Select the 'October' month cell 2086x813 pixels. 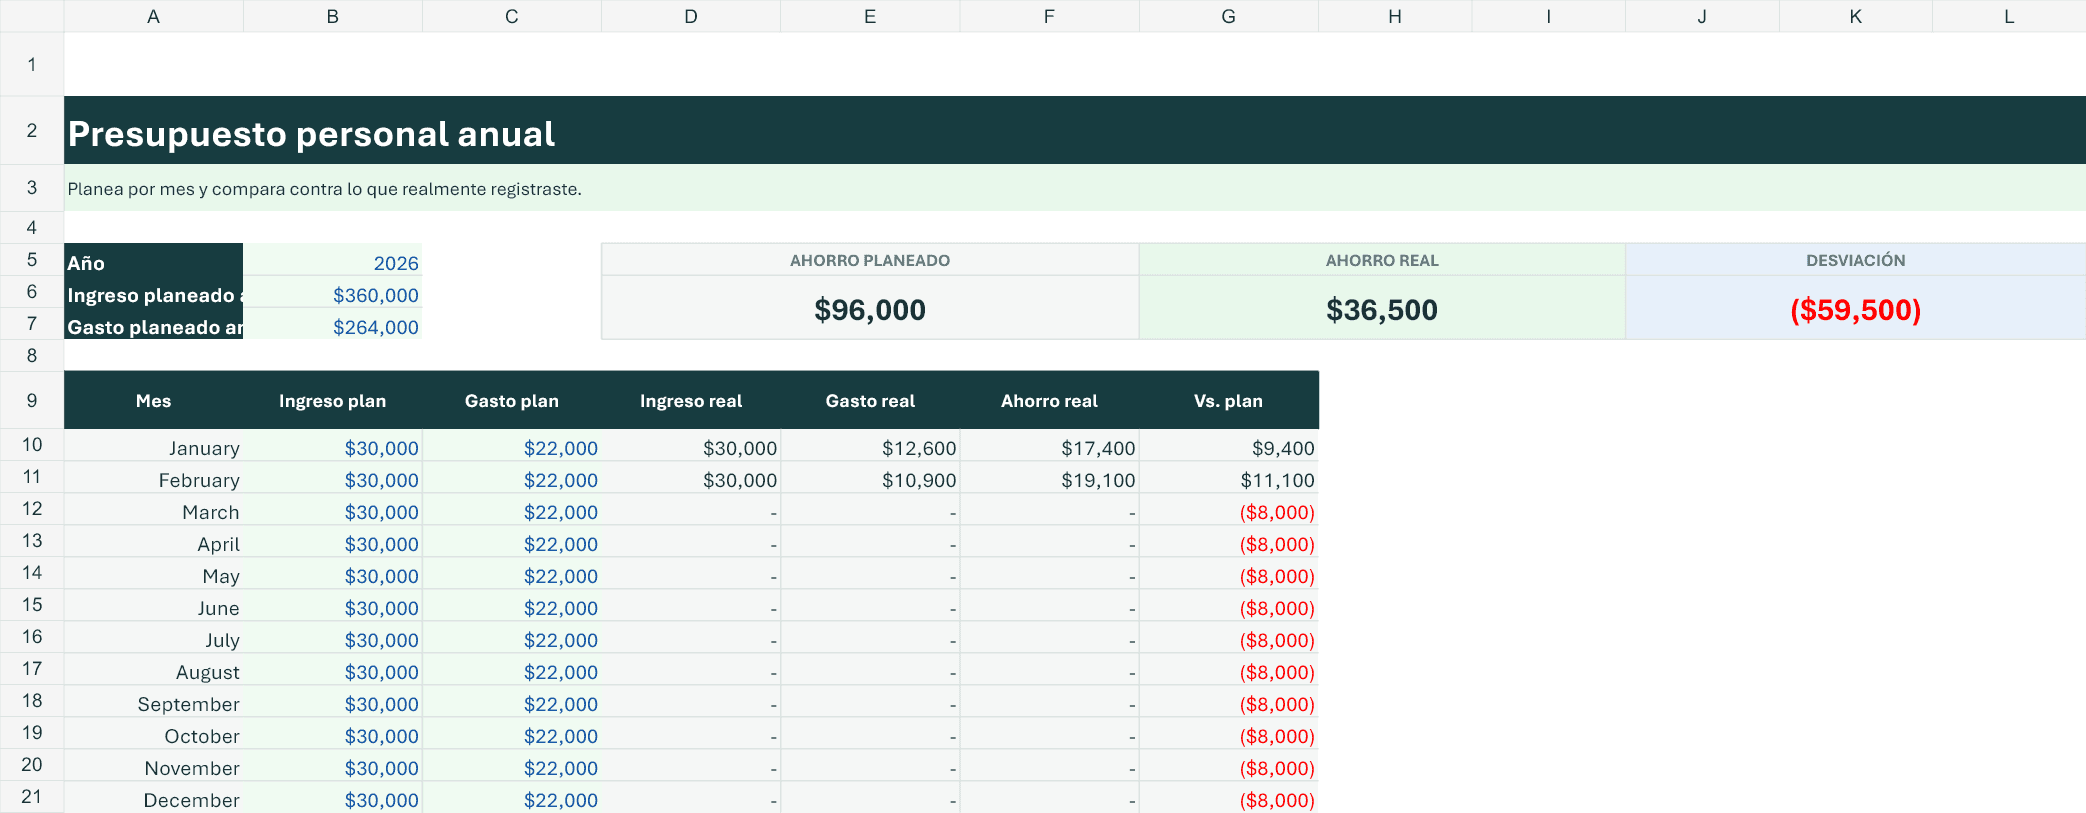154,733
